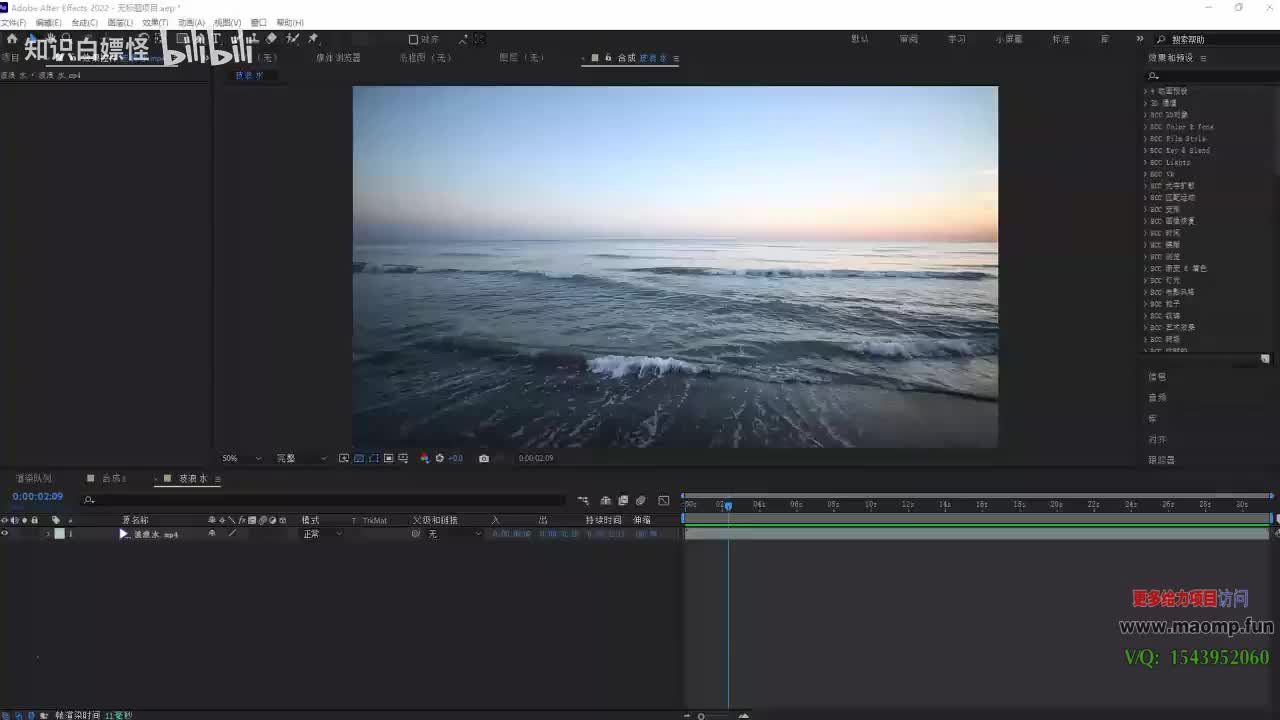
Task: Open the 合成(C) menu
Action: (x=84, y=22)
